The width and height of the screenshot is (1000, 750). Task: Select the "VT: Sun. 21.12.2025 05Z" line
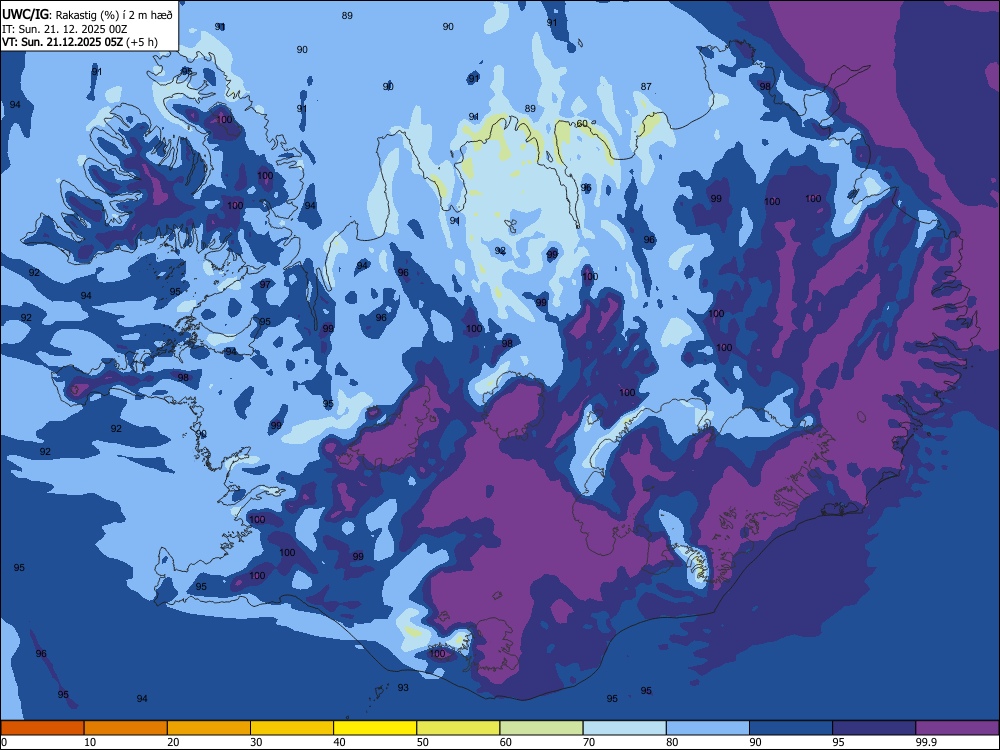click(x=62, y=42)
